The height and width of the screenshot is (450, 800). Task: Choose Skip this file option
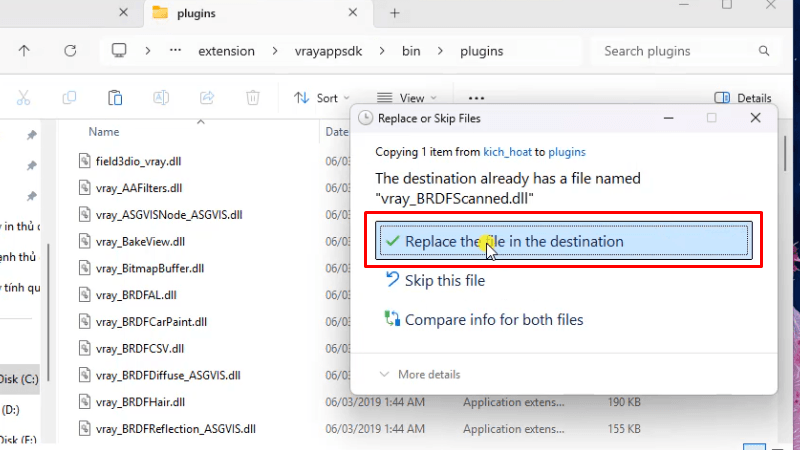tap(444, 281)
